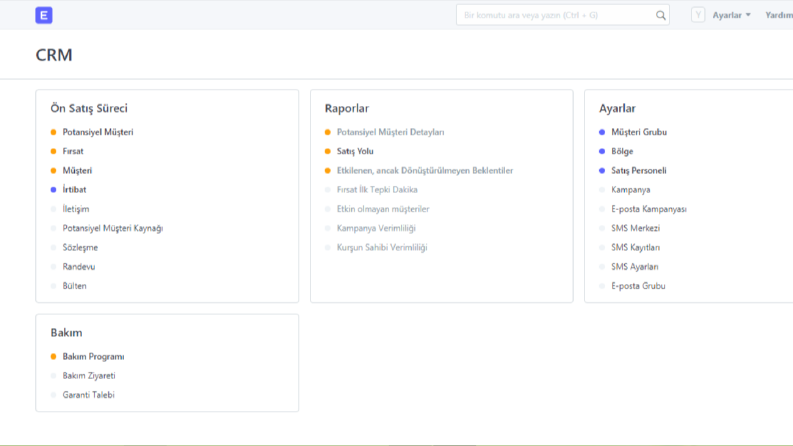Open Potansiyel Müşteri Detayları report
Screen dimensions: 793x446
click(390, 132)
